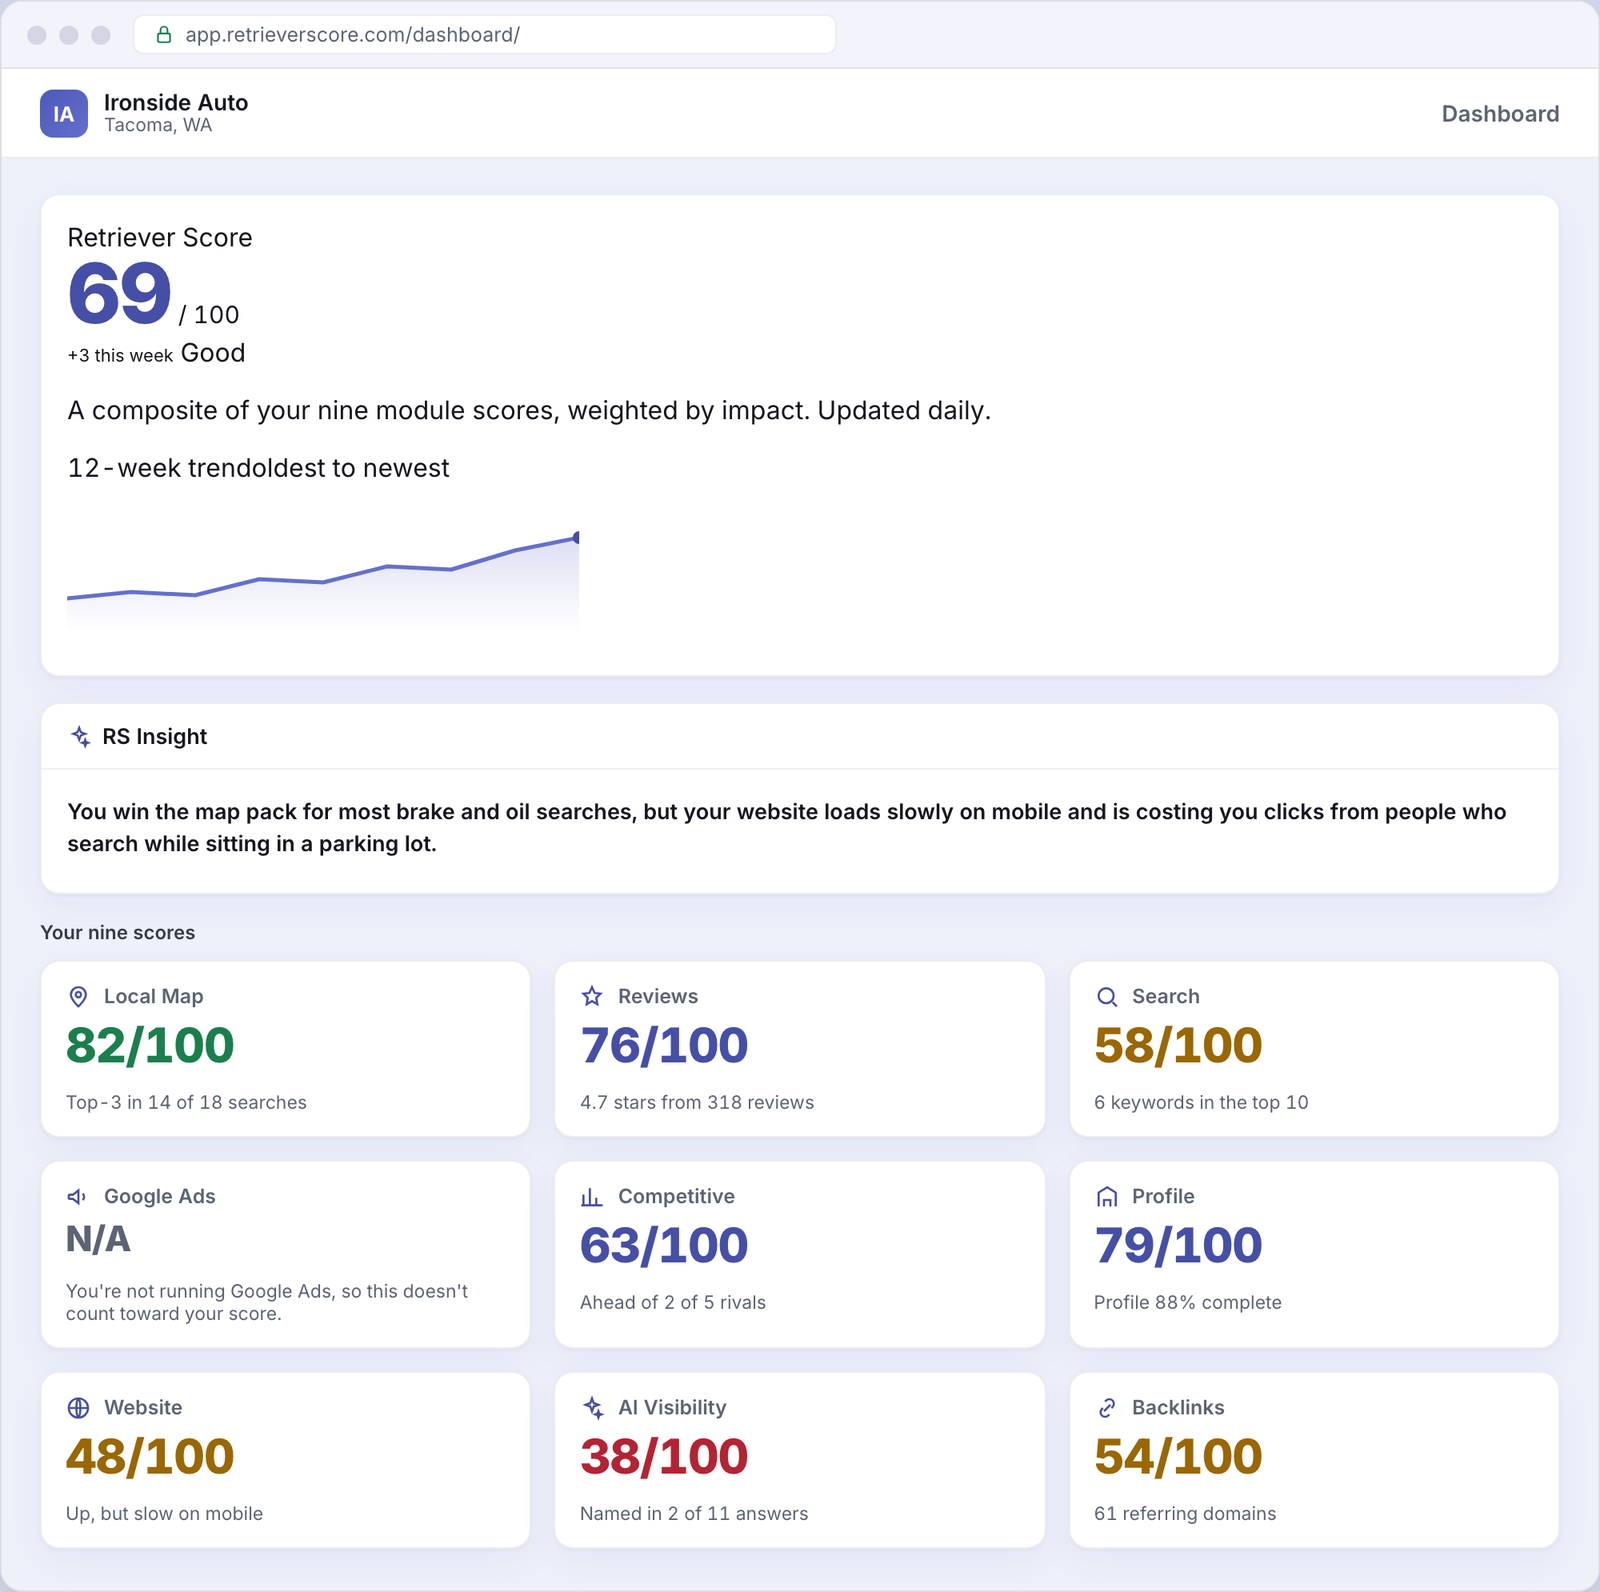Viewport: 1600px width, 1592px height.
Task: Click the 82/100 Local Map score
Action: click(x=150, y=1046)
